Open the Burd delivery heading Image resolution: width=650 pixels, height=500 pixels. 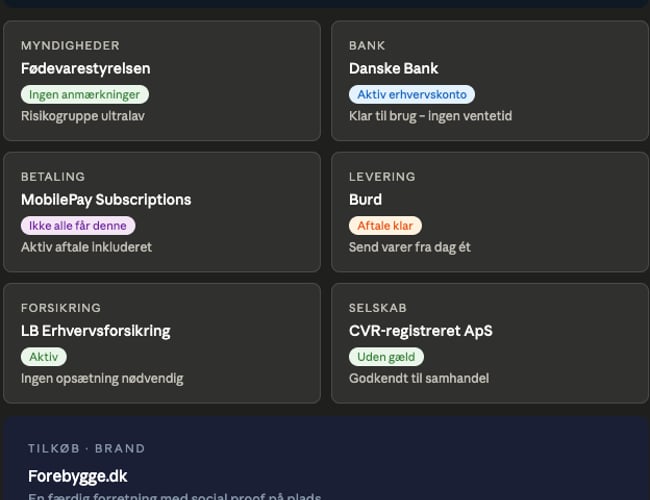click(x=365, y=200)
